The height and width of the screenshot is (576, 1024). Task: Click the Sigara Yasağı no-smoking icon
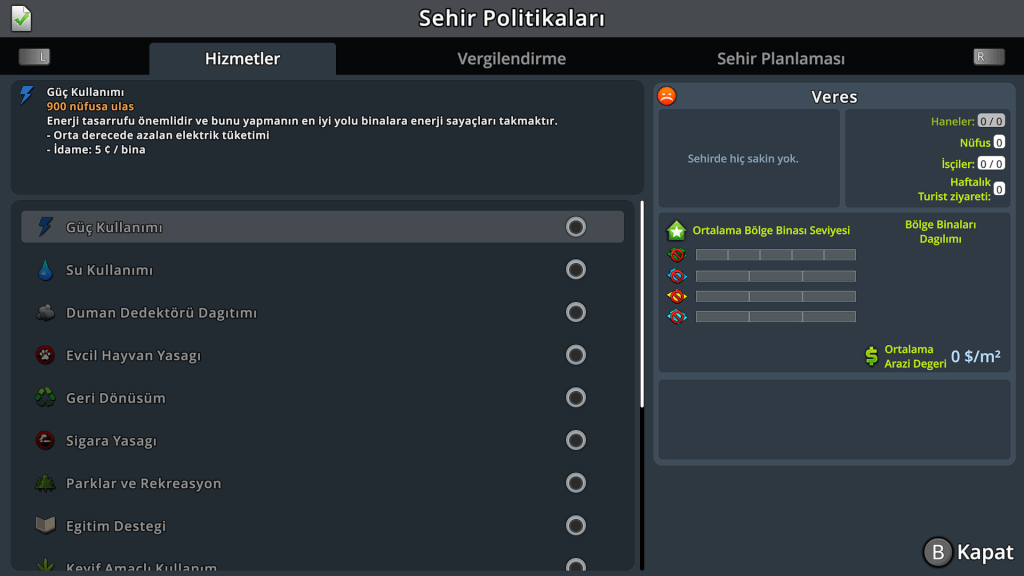(x=45, y=440)
